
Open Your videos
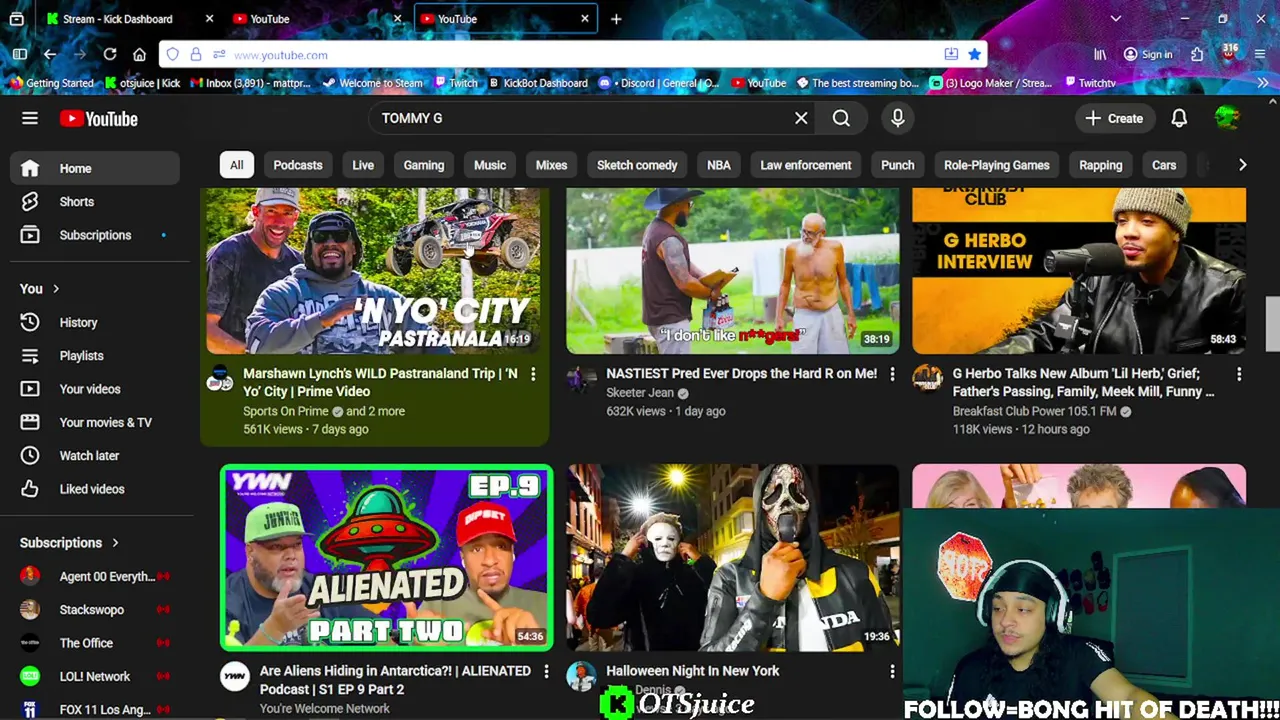tap(95, 389)
